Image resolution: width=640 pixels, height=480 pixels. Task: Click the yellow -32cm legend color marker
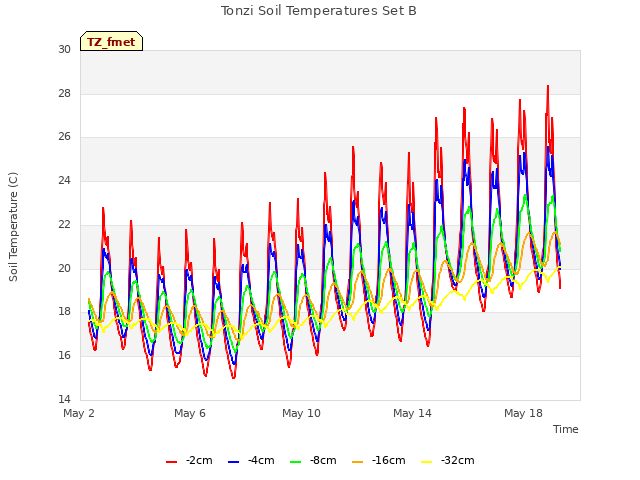(427, 462)
